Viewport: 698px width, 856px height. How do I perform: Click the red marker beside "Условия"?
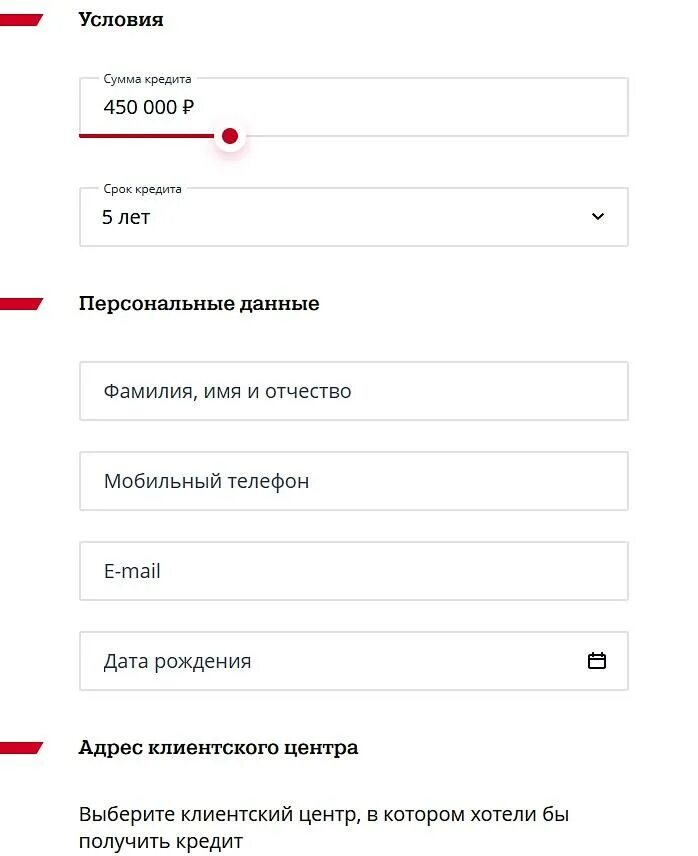[20, 20]
